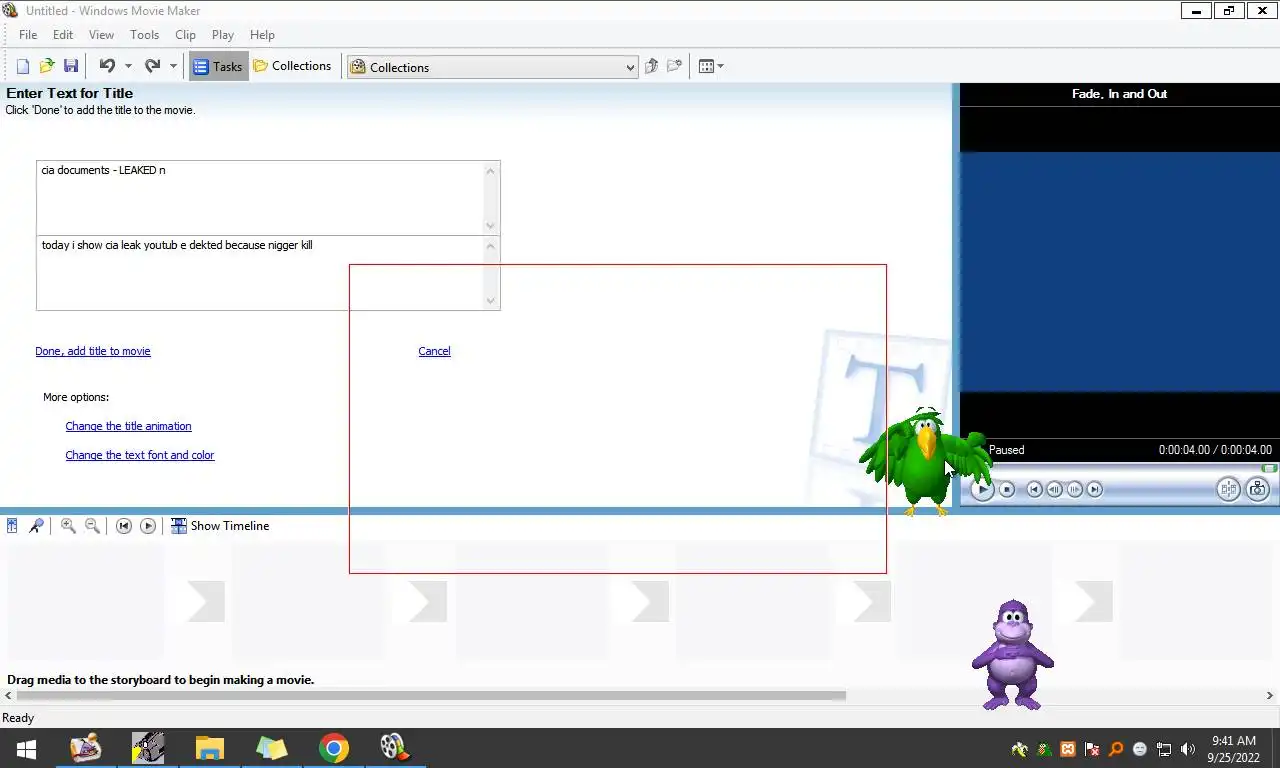Expand the redo history arrow

(x=173, y=66)
